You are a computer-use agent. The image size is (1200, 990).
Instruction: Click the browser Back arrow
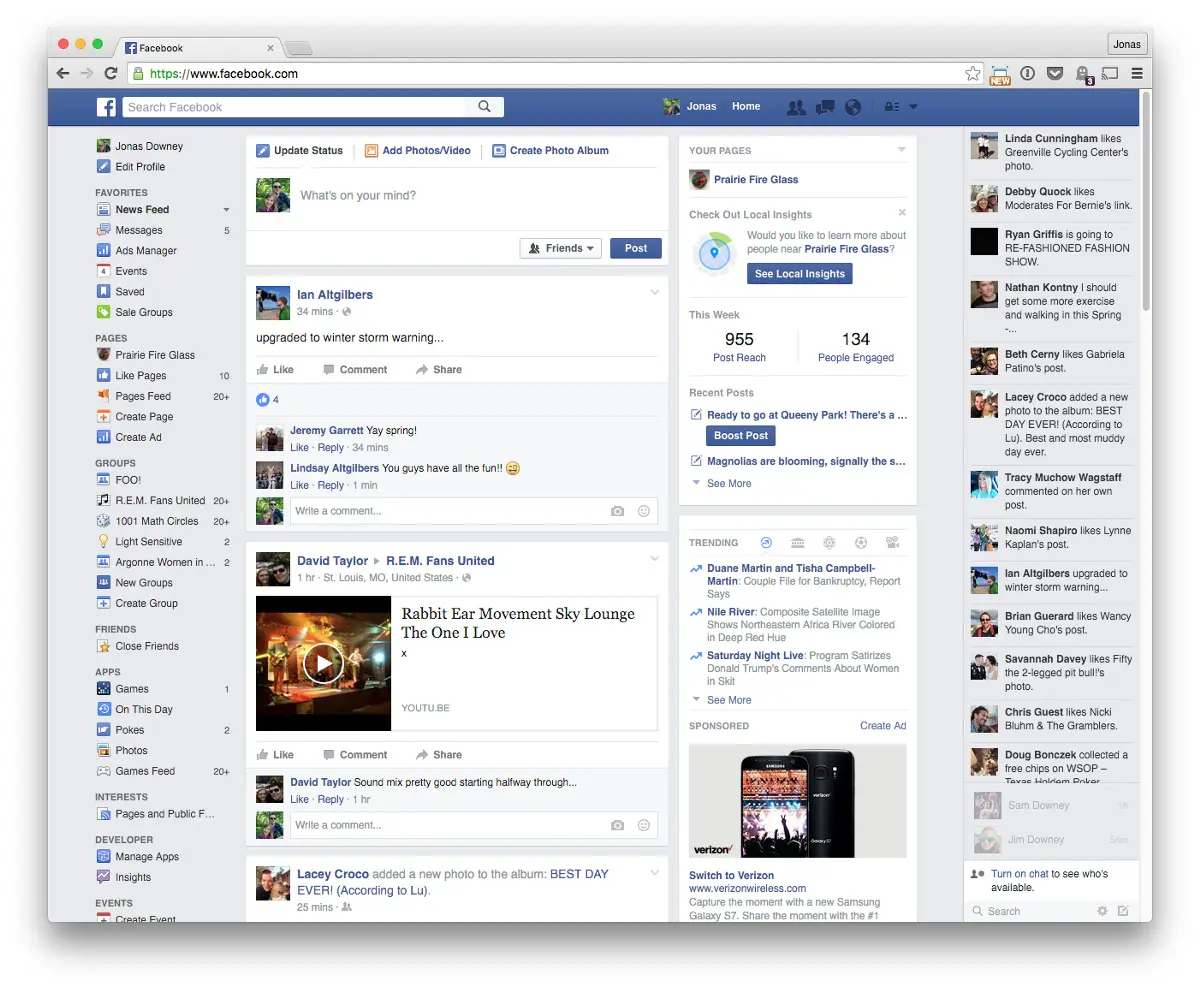63,73
